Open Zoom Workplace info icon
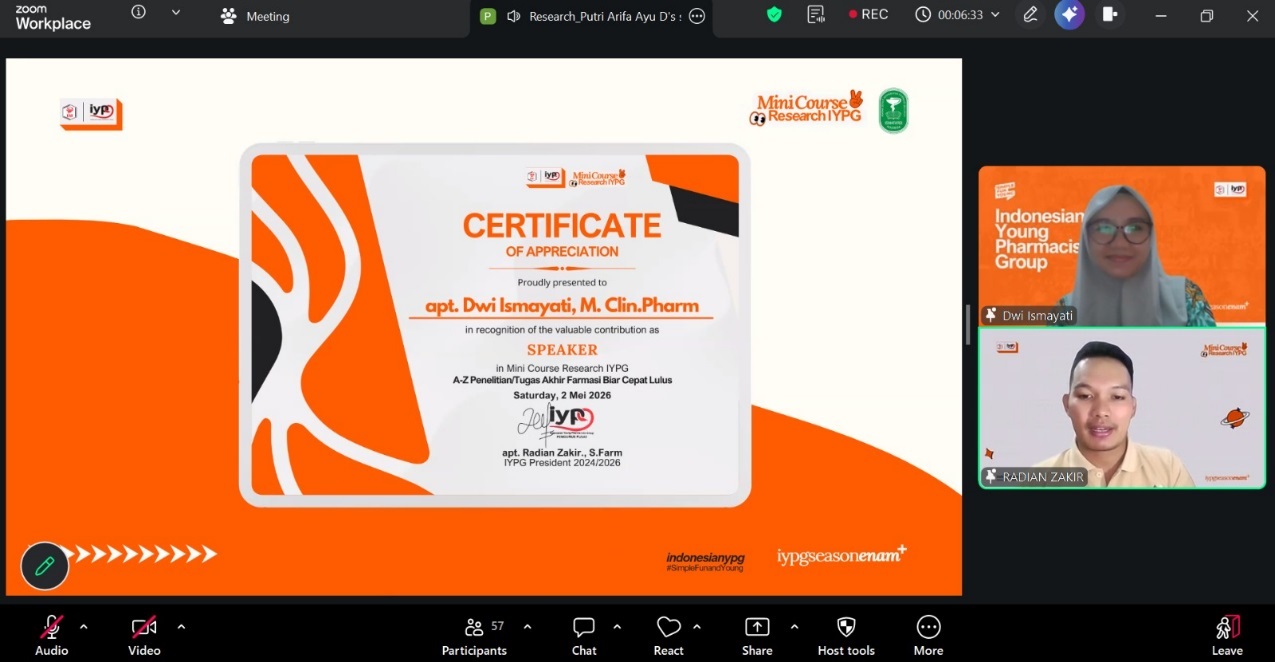The width and height of the screenshot is (1275, 662). [139, 13]
